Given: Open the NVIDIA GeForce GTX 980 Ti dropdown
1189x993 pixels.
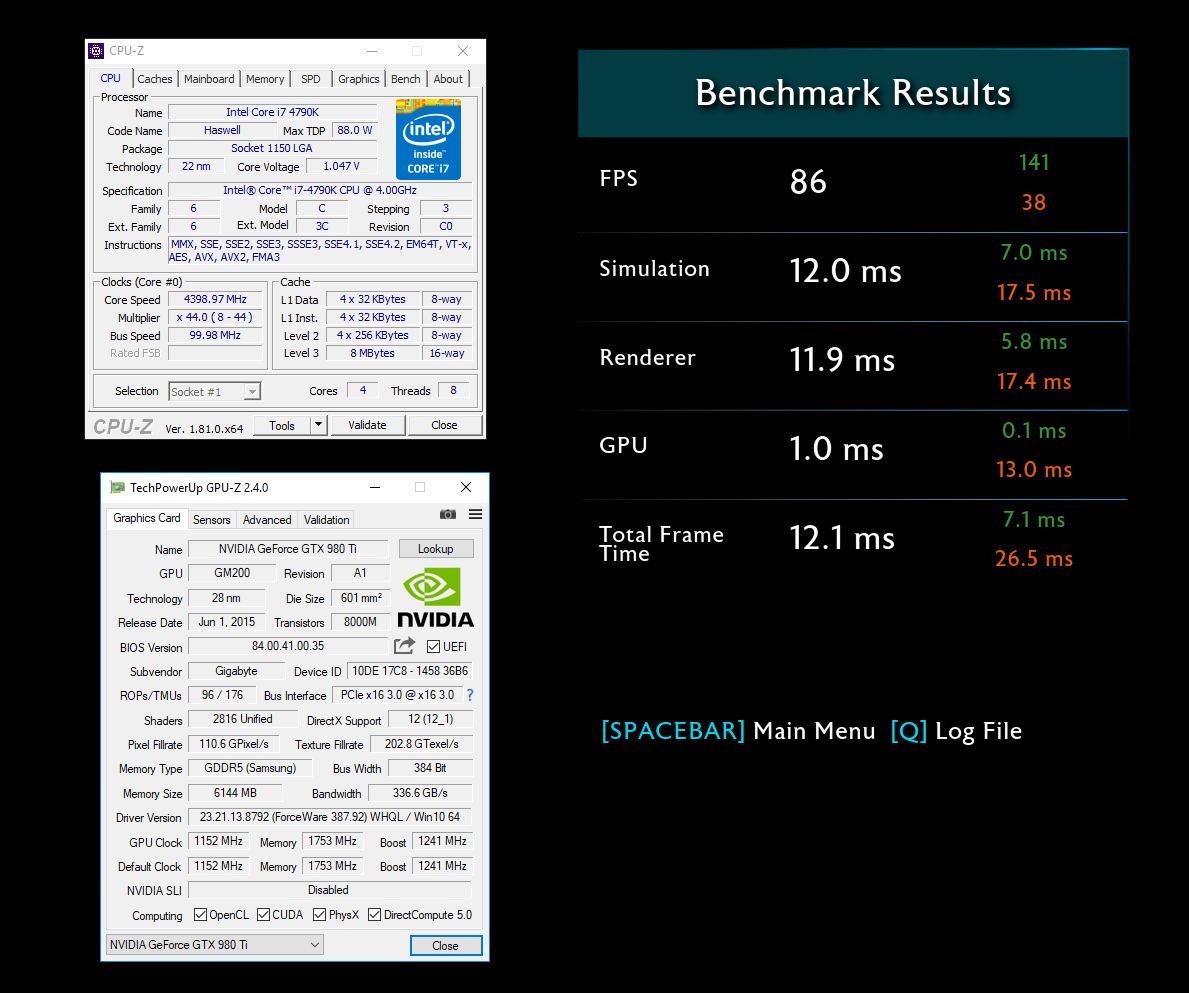Looking at the screenshot, I should click(215, 944).
